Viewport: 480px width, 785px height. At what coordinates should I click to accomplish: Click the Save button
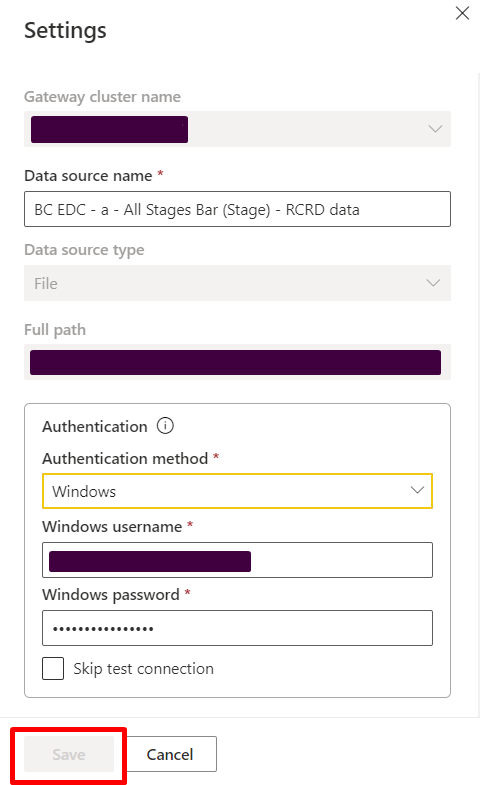click(69, 754)
